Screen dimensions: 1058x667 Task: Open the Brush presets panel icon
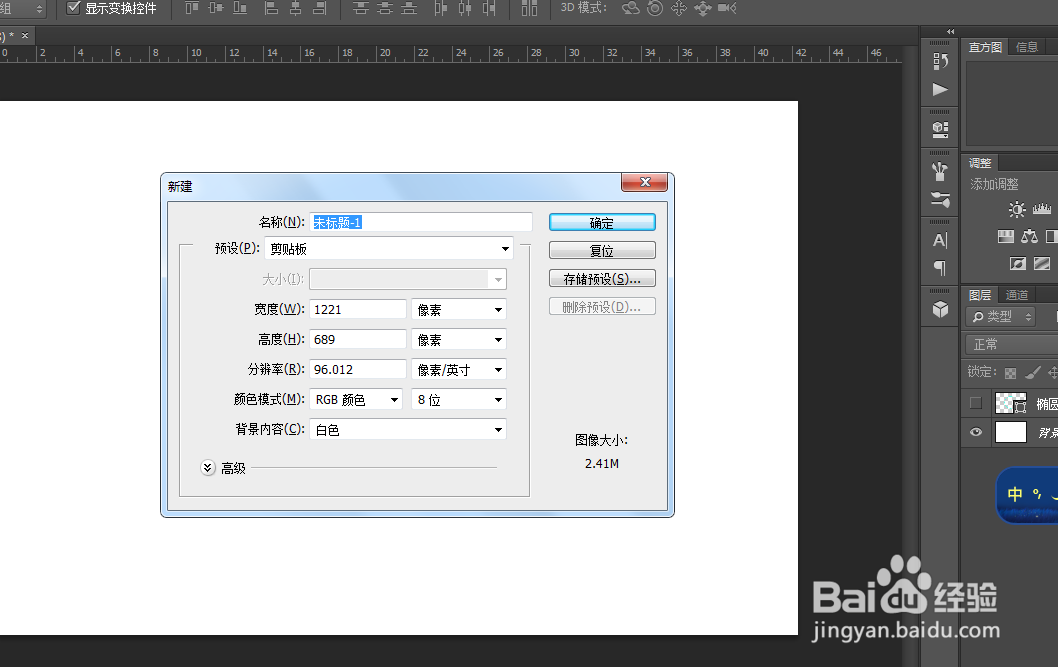pyautogui.click(x=940, y=171)
